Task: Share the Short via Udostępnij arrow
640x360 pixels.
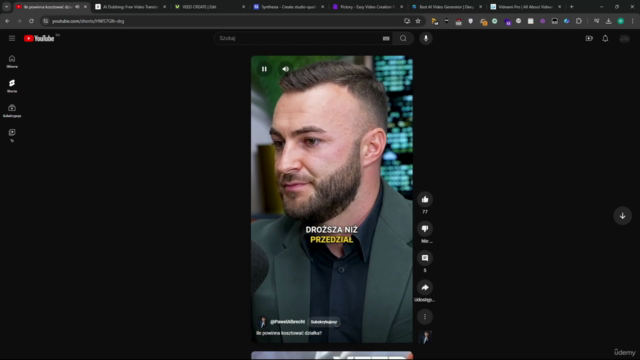Action: [x=425, y=287]
